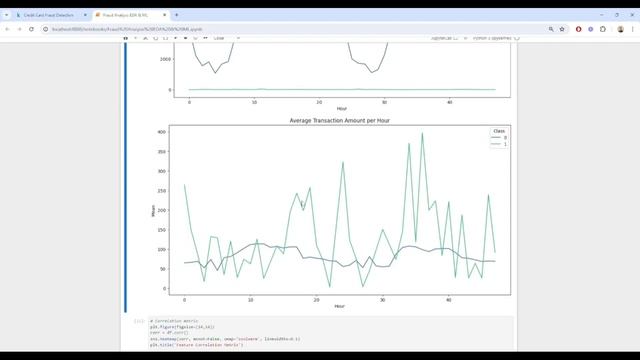Click the sns.heatmap code line
This screenshot has height=360, width=640.
click(225, 339)
